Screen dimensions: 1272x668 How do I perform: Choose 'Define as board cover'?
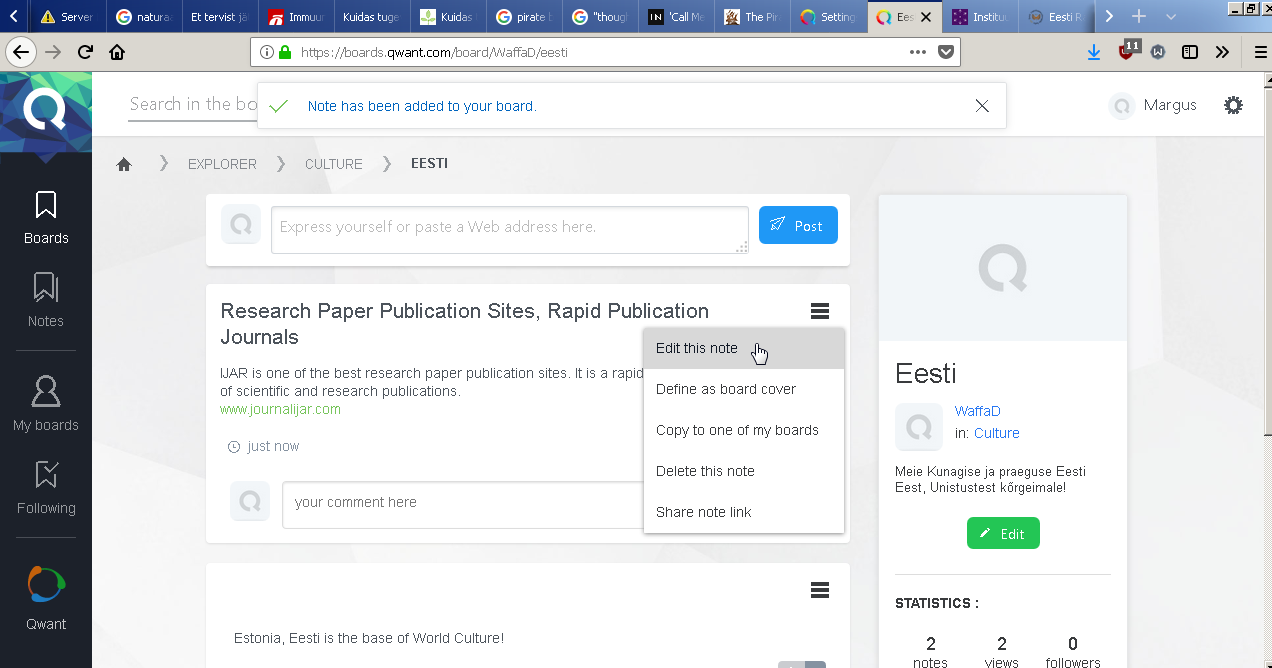pos(744,389)
